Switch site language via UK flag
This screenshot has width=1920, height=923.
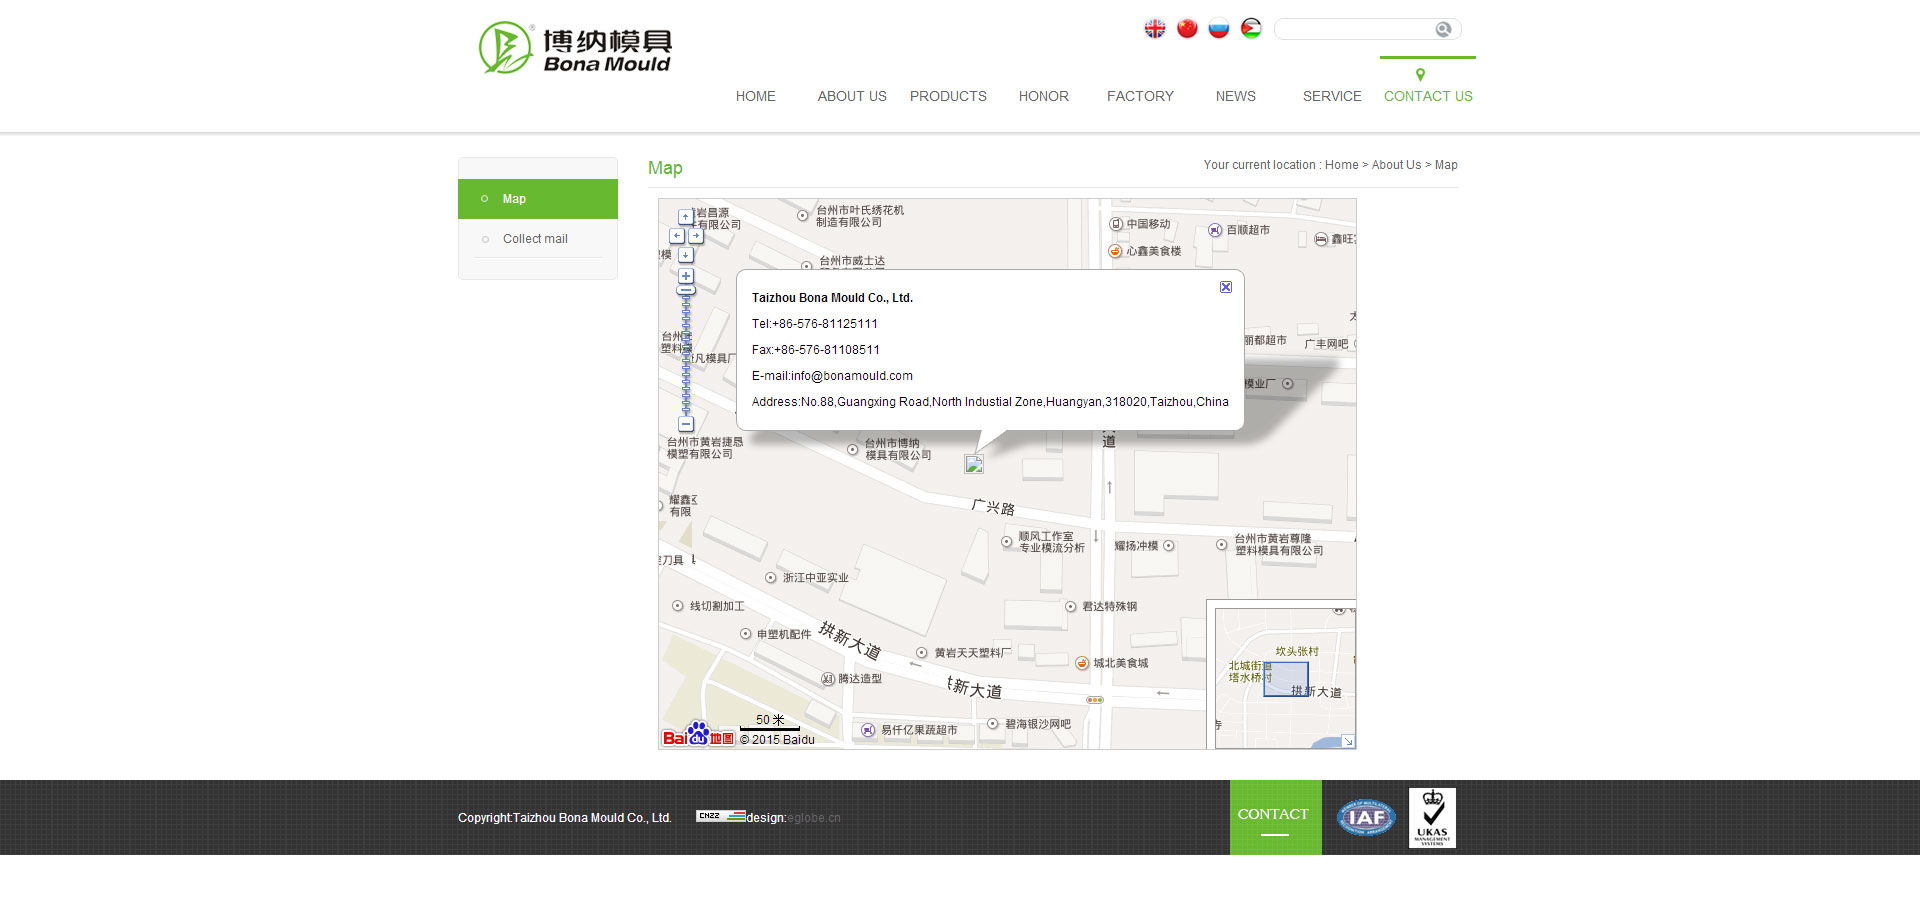tap(1155, 29)
